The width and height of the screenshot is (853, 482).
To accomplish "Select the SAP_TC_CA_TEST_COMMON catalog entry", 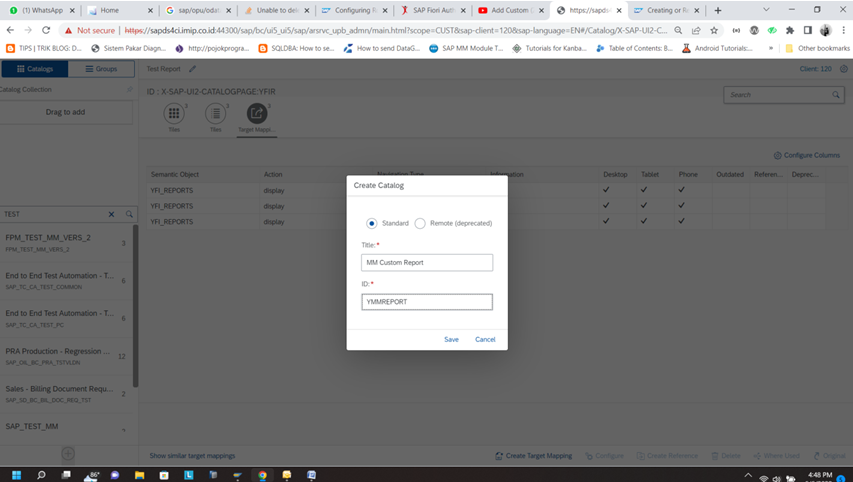I will tap(66, 281).
